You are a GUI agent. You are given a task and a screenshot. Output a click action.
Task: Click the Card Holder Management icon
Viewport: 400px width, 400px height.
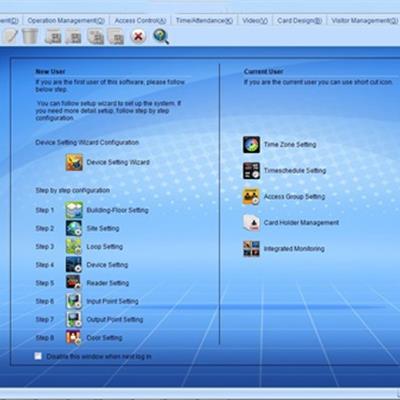click(251, 223)
